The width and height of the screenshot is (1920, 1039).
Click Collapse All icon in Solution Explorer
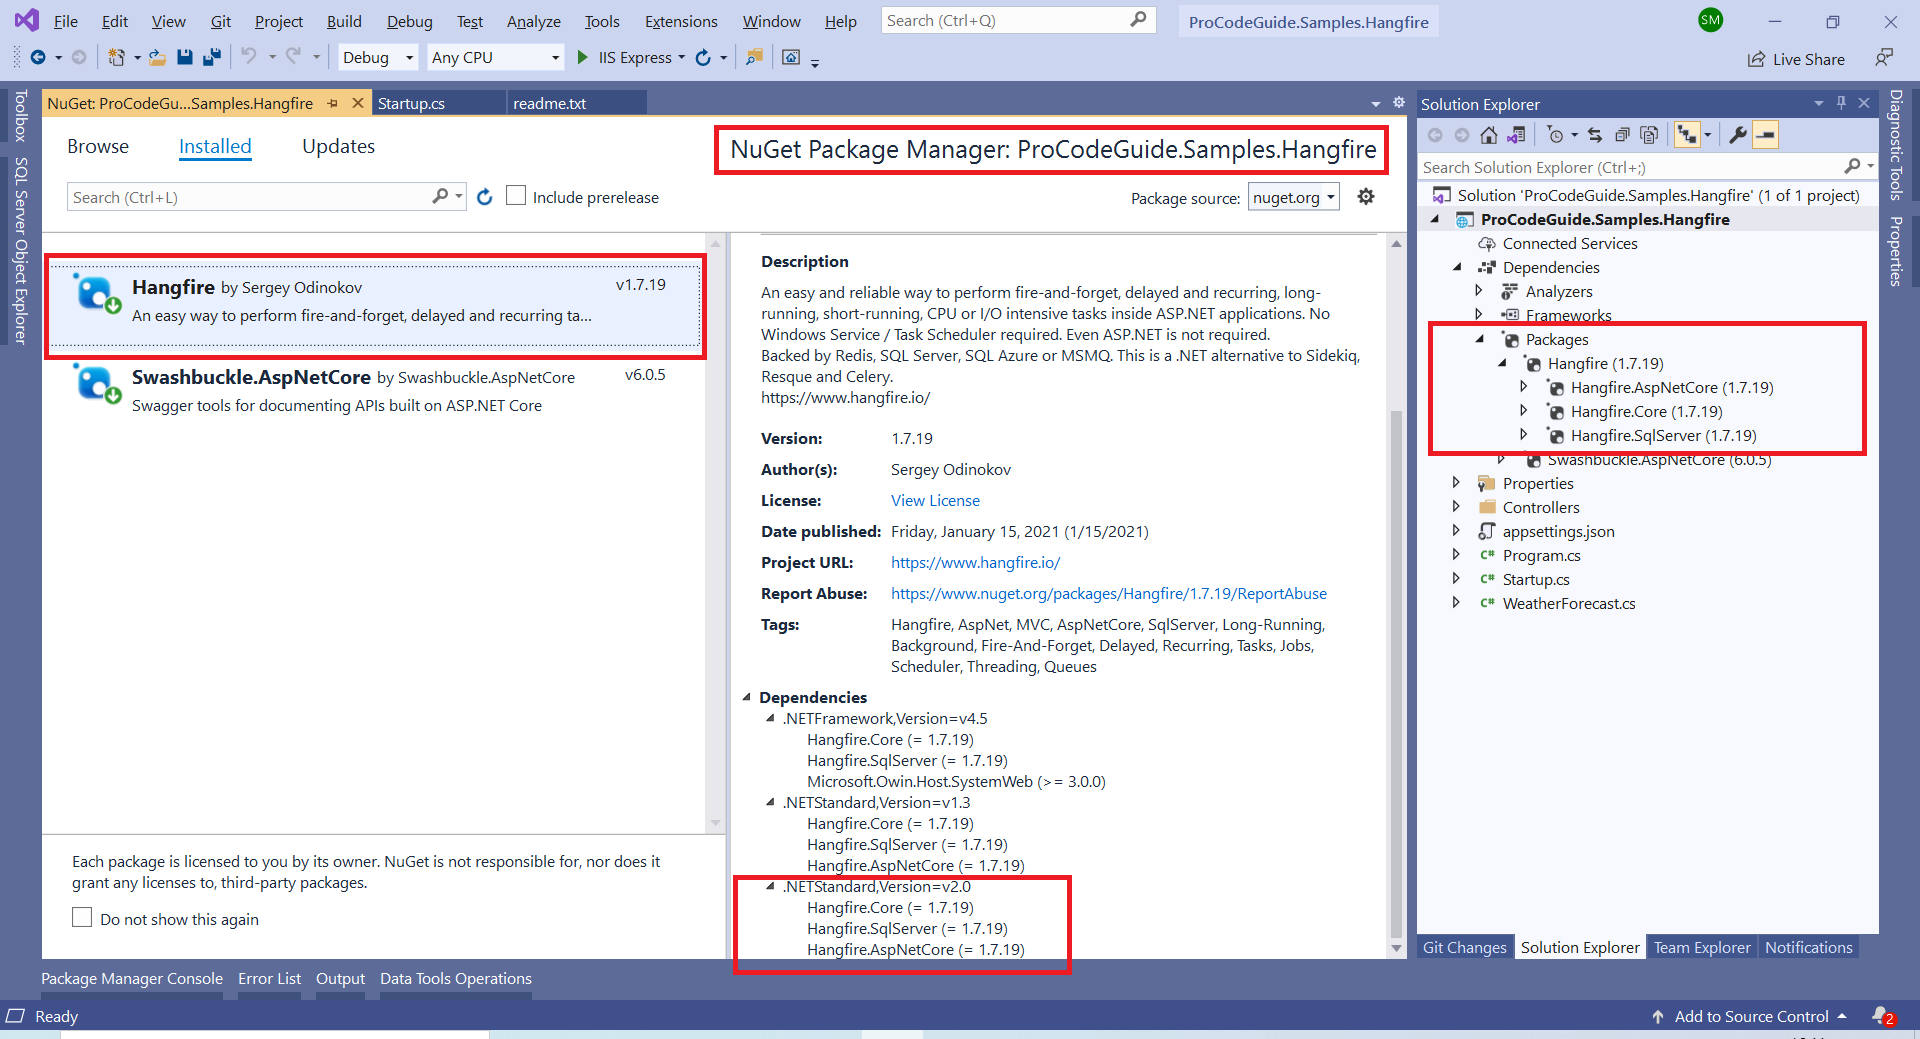1622,135
